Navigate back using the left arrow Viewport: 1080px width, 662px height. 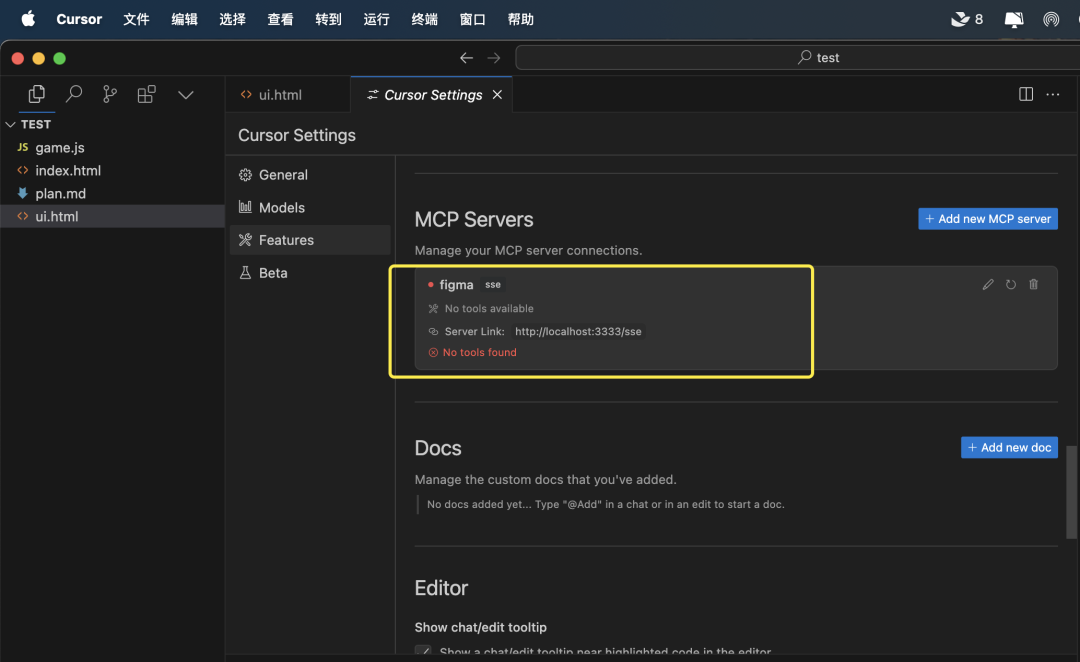coord(466,57)
